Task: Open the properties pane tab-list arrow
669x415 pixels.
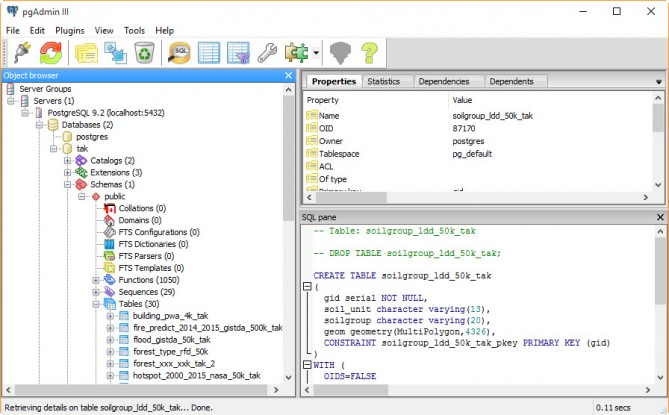Action: [659, 81]
